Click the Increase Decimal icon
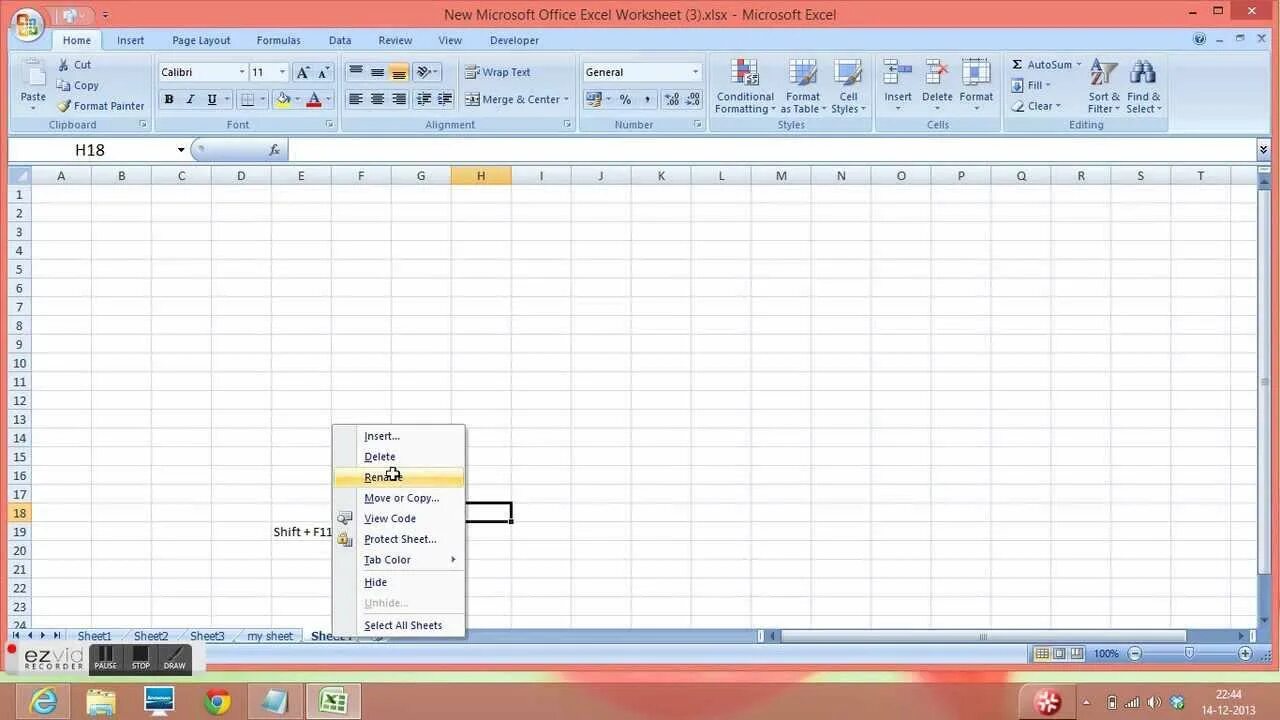The width and height of the screenshot is (1280, 720). [x=671, y=100]
